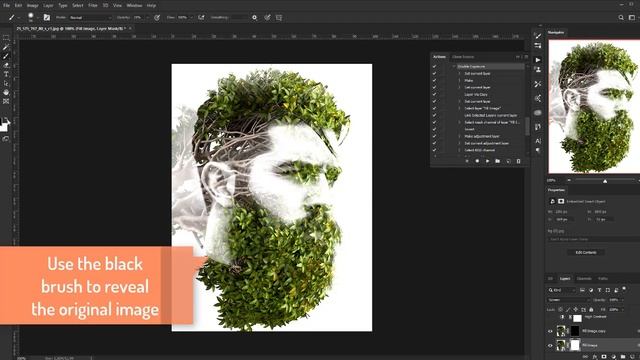Click the foreground/background color swatch
640x360 pixels.
pos(4,124)
